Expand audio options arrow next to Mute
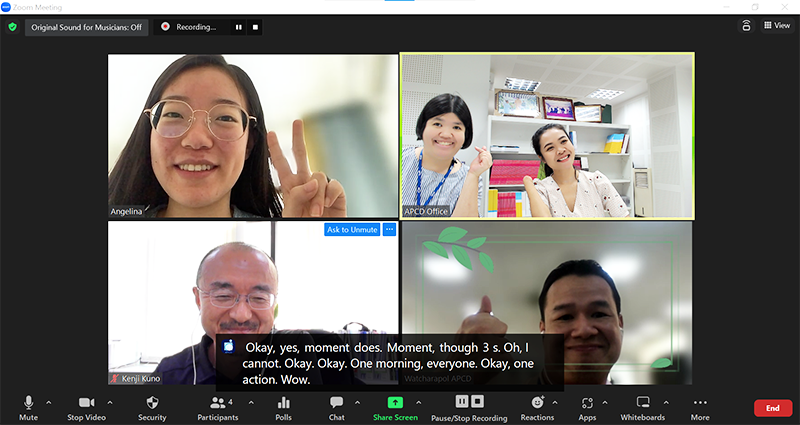The image size is (800, 425). 48,403
